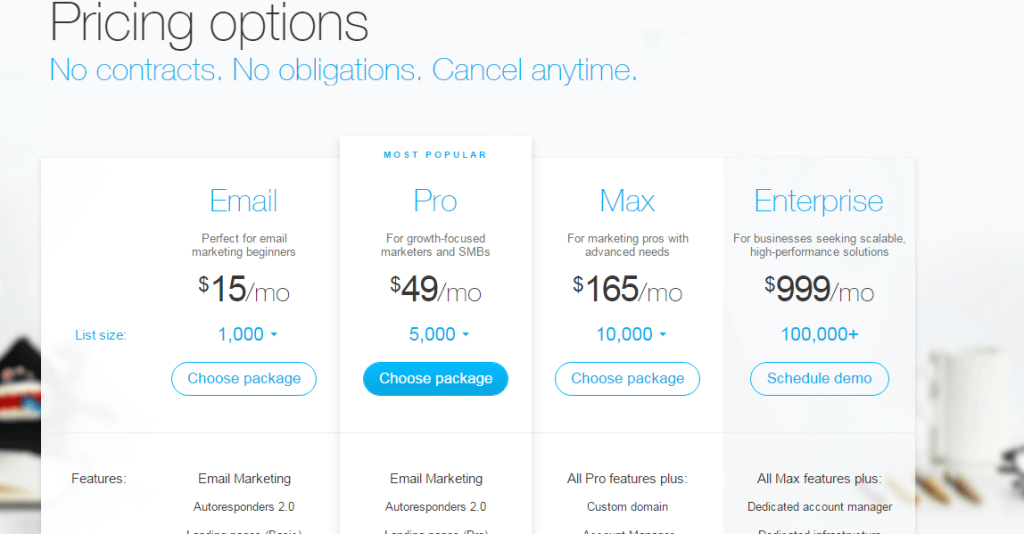
Task: Choose package for the Pro plan
Action: coord(436,379)
